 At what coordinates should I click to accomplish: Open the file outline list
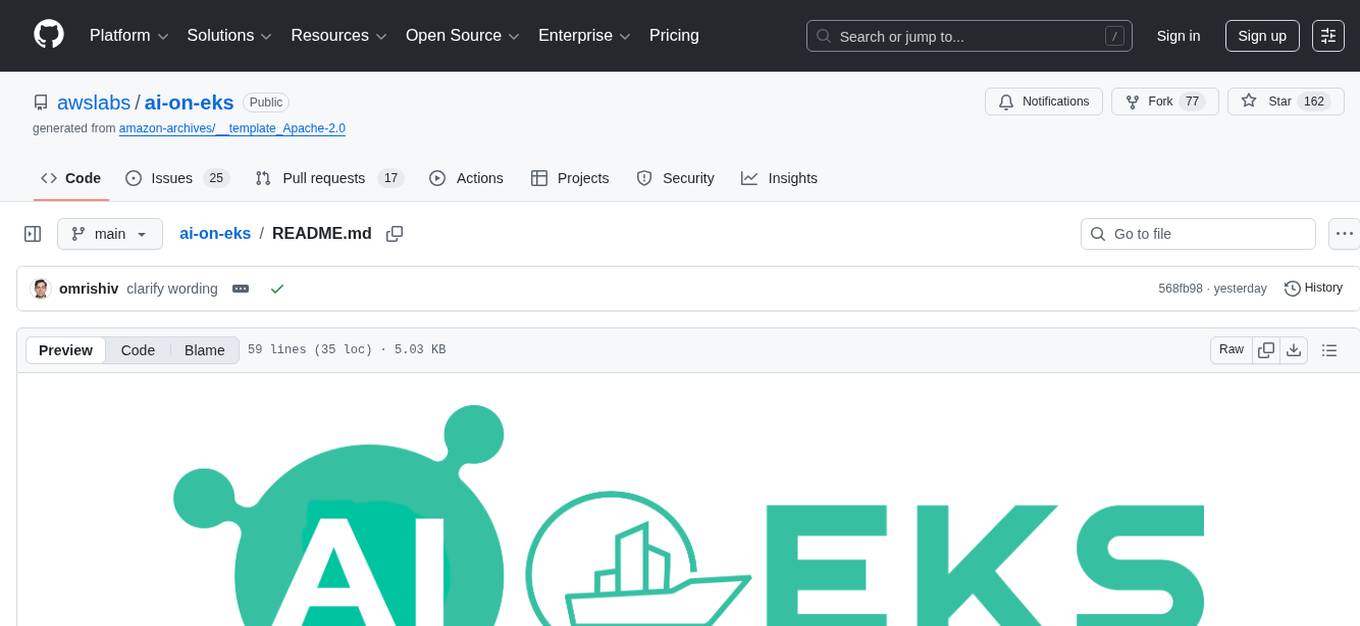[x=1329, y=350]
